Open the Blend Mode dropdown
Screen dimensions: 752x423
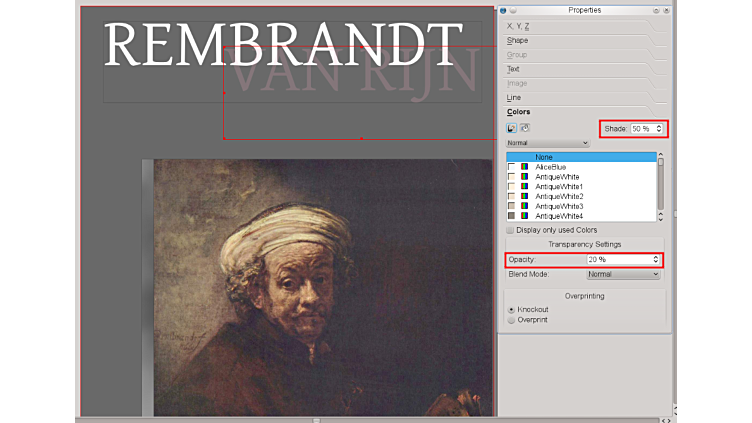[623, 274]
